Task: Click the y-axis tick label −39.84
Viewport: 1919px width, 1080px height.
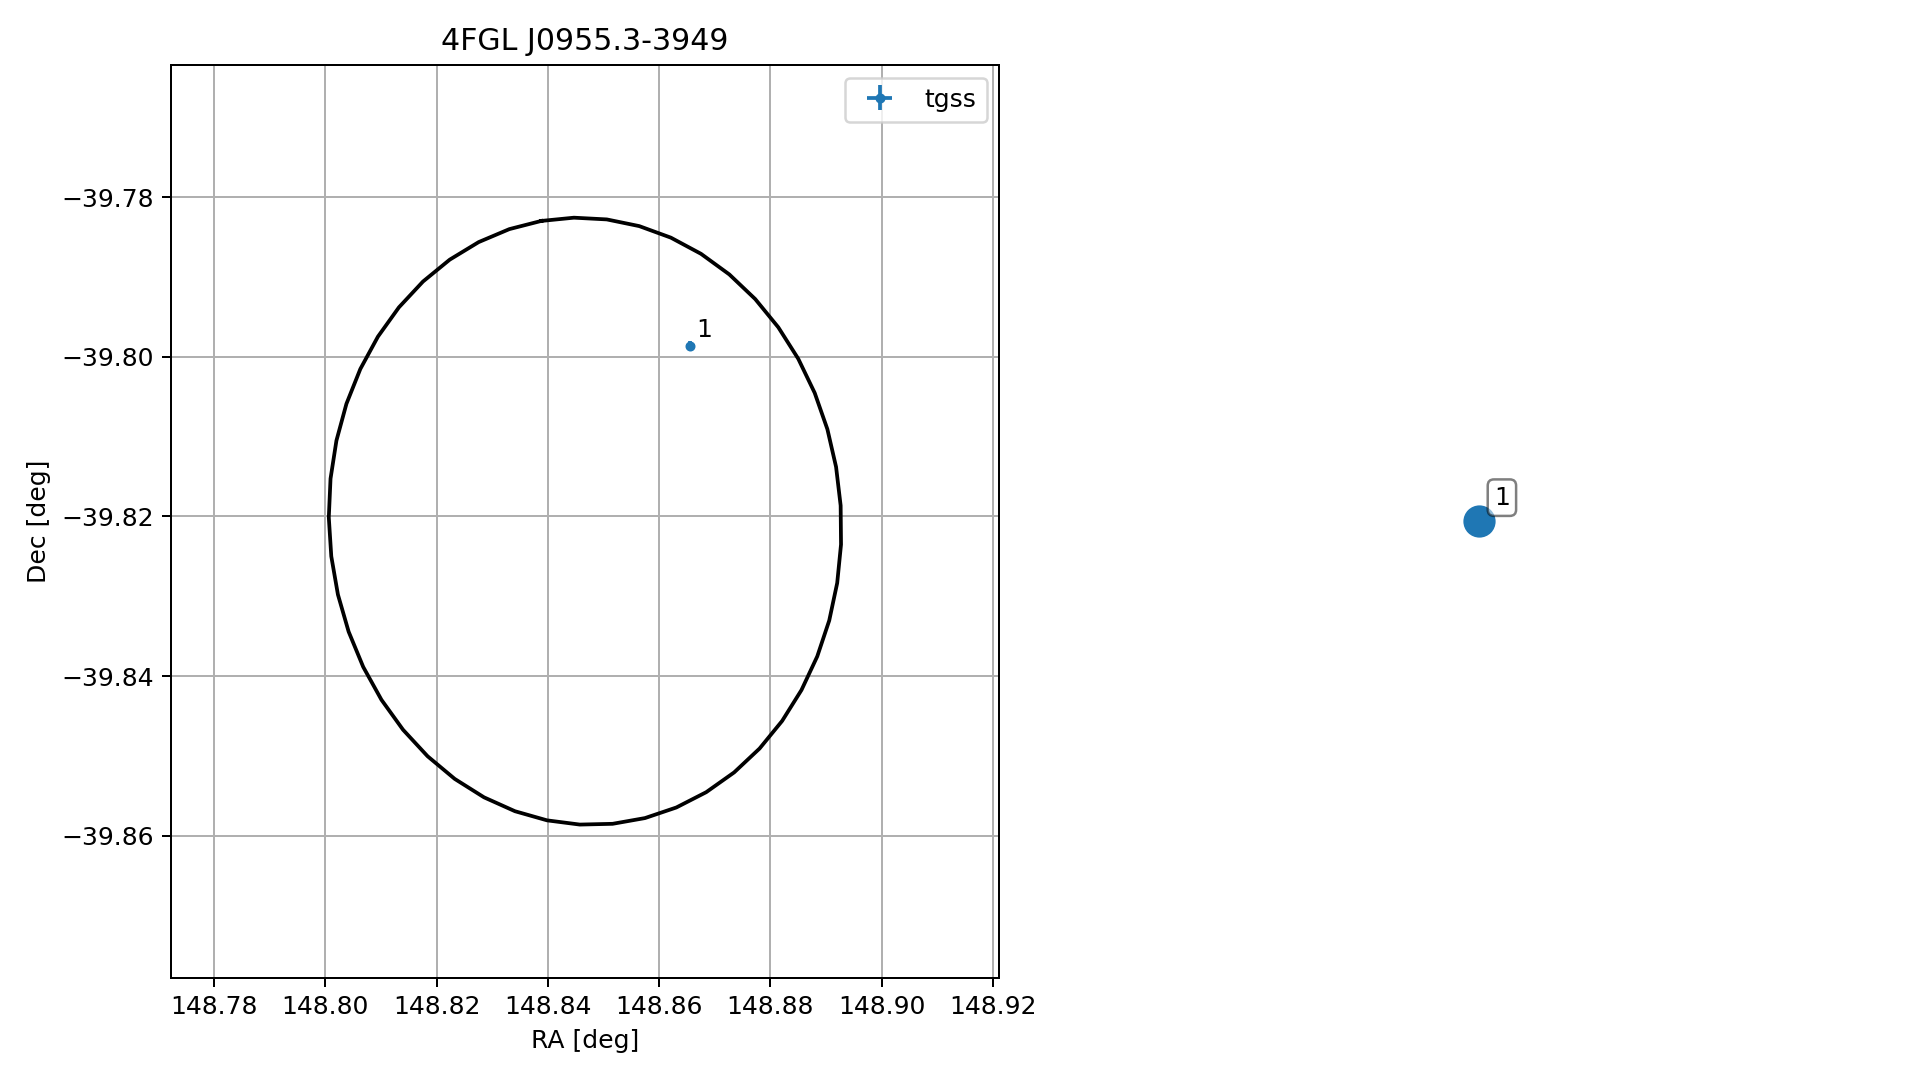Action: coord(109,677)
